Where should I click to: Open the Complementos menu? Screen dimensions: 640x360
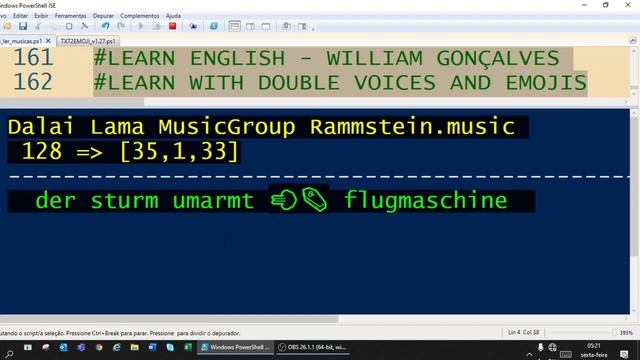click(140, 16)
